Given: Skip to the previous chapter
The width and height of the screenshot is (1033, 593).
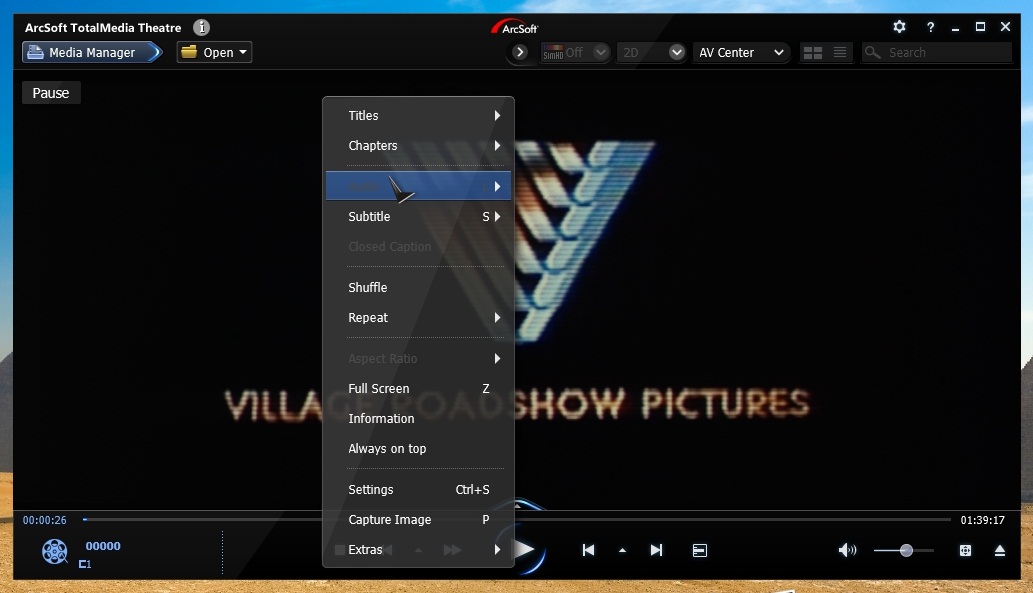Looking at the screenshot, I should click(x=588, y=550).
